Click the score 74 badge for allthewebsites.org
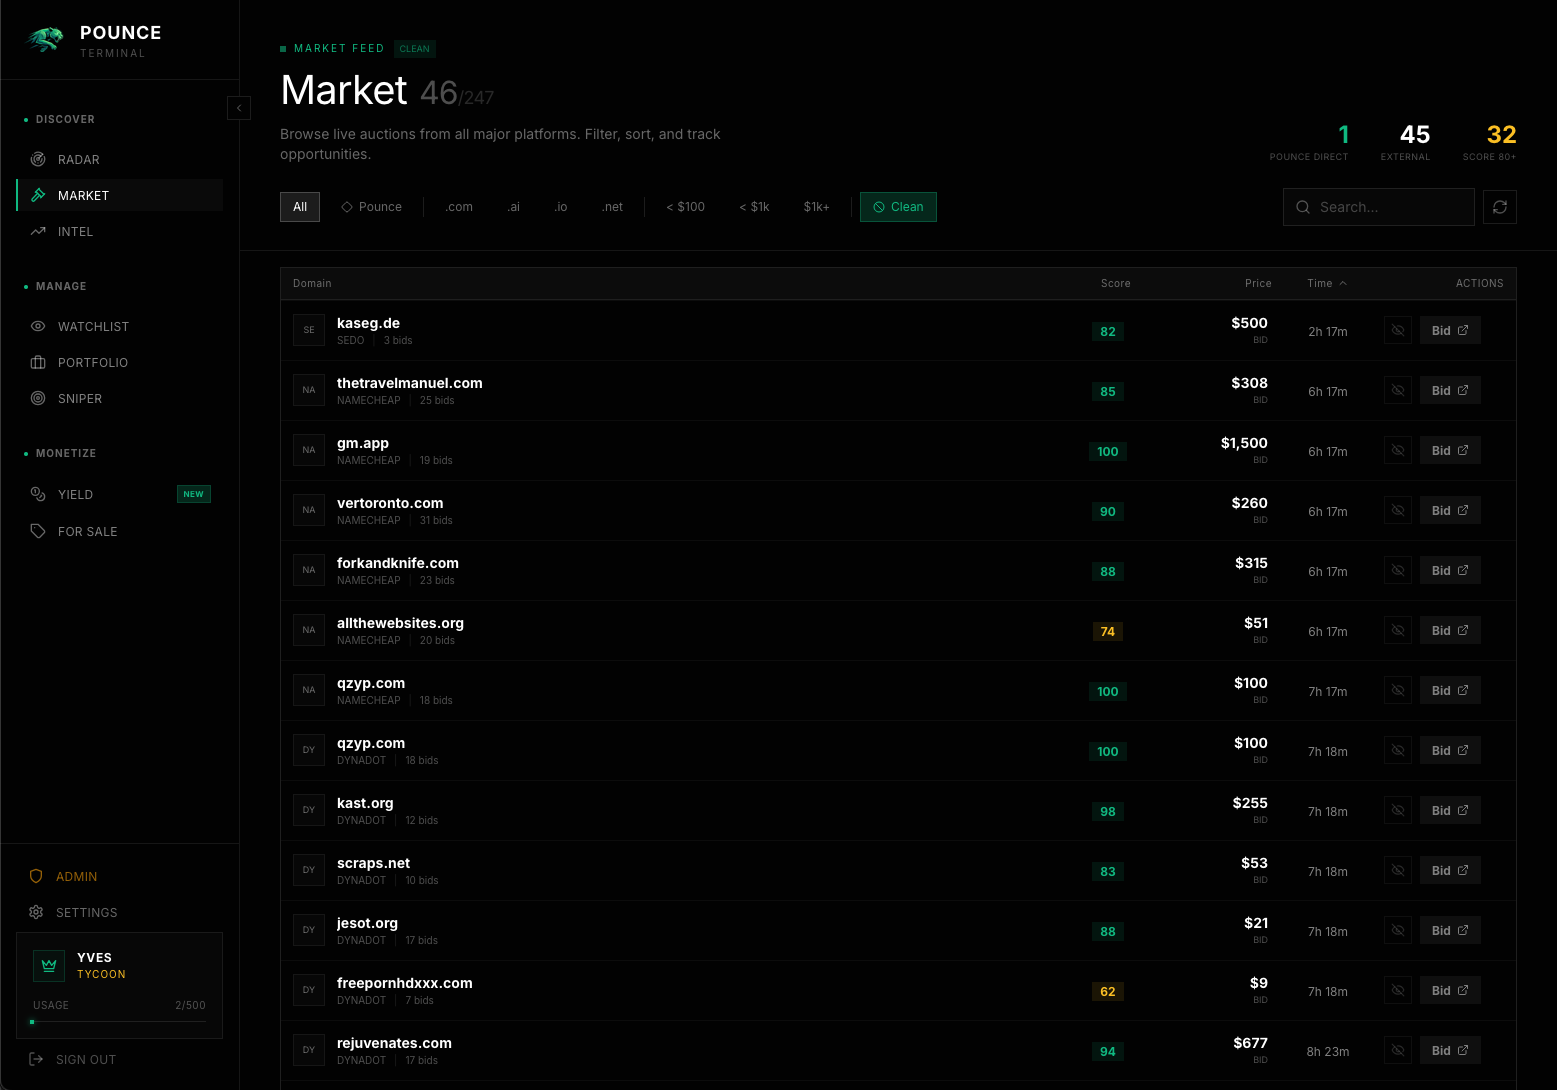1557x1090 pixels. click(1108, 631)
